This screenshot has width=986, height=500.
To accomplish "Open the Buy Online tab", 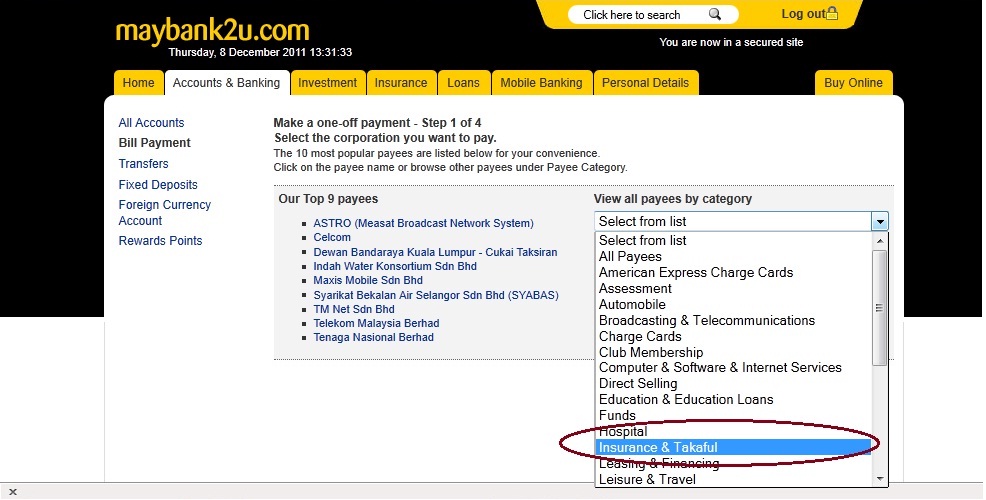I will pos(853,83).
